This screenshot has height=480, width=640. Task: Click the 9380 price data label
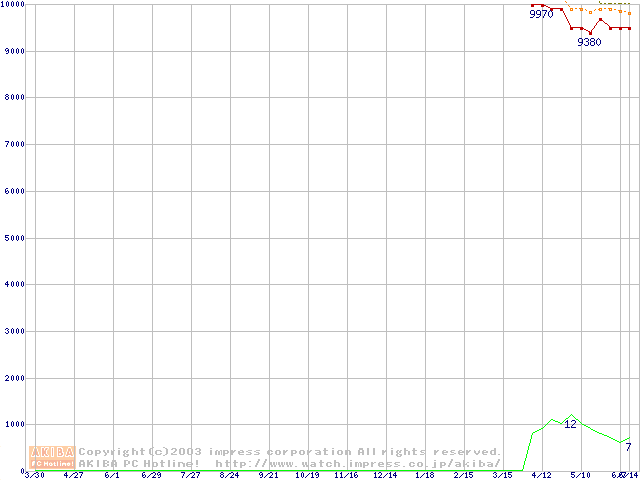pyautogui.click(x=589, y=43)
